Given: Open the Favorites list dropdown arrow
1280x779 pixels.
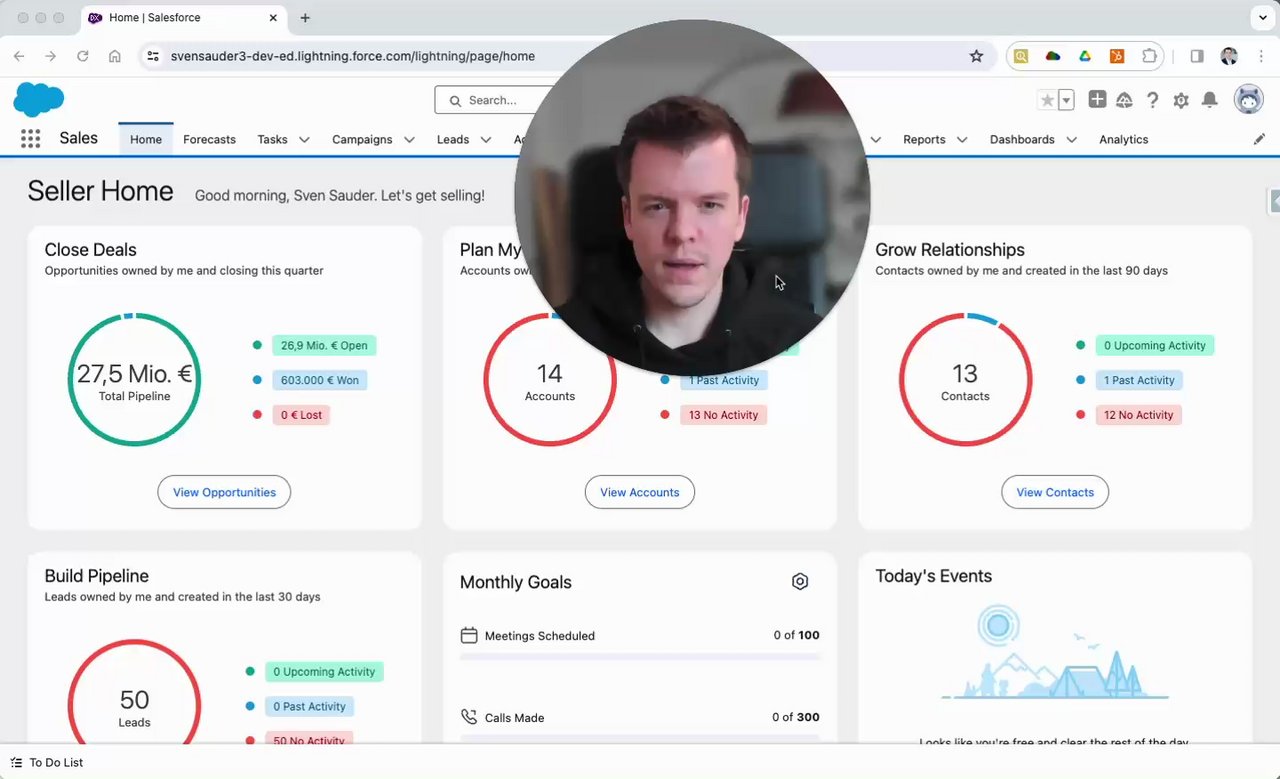Looking at the screenshot, I should tap(1066, 100).
